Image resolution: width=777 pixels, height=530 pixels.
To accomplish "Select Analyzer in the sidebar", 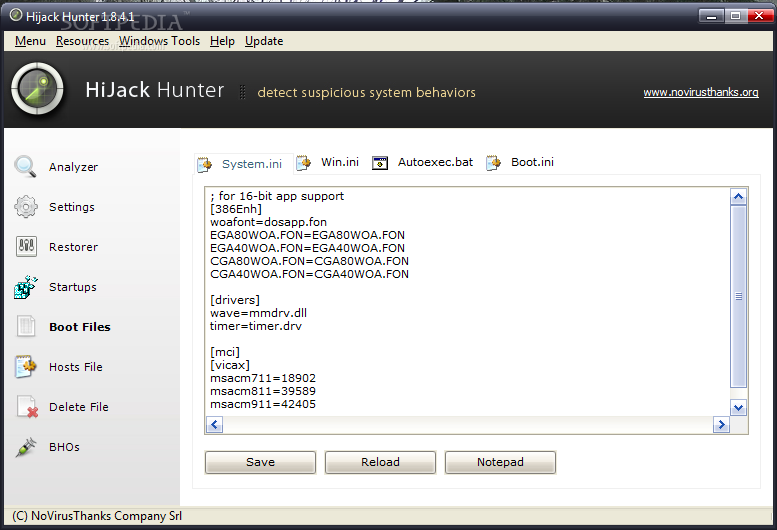I will tap(73, 167).
